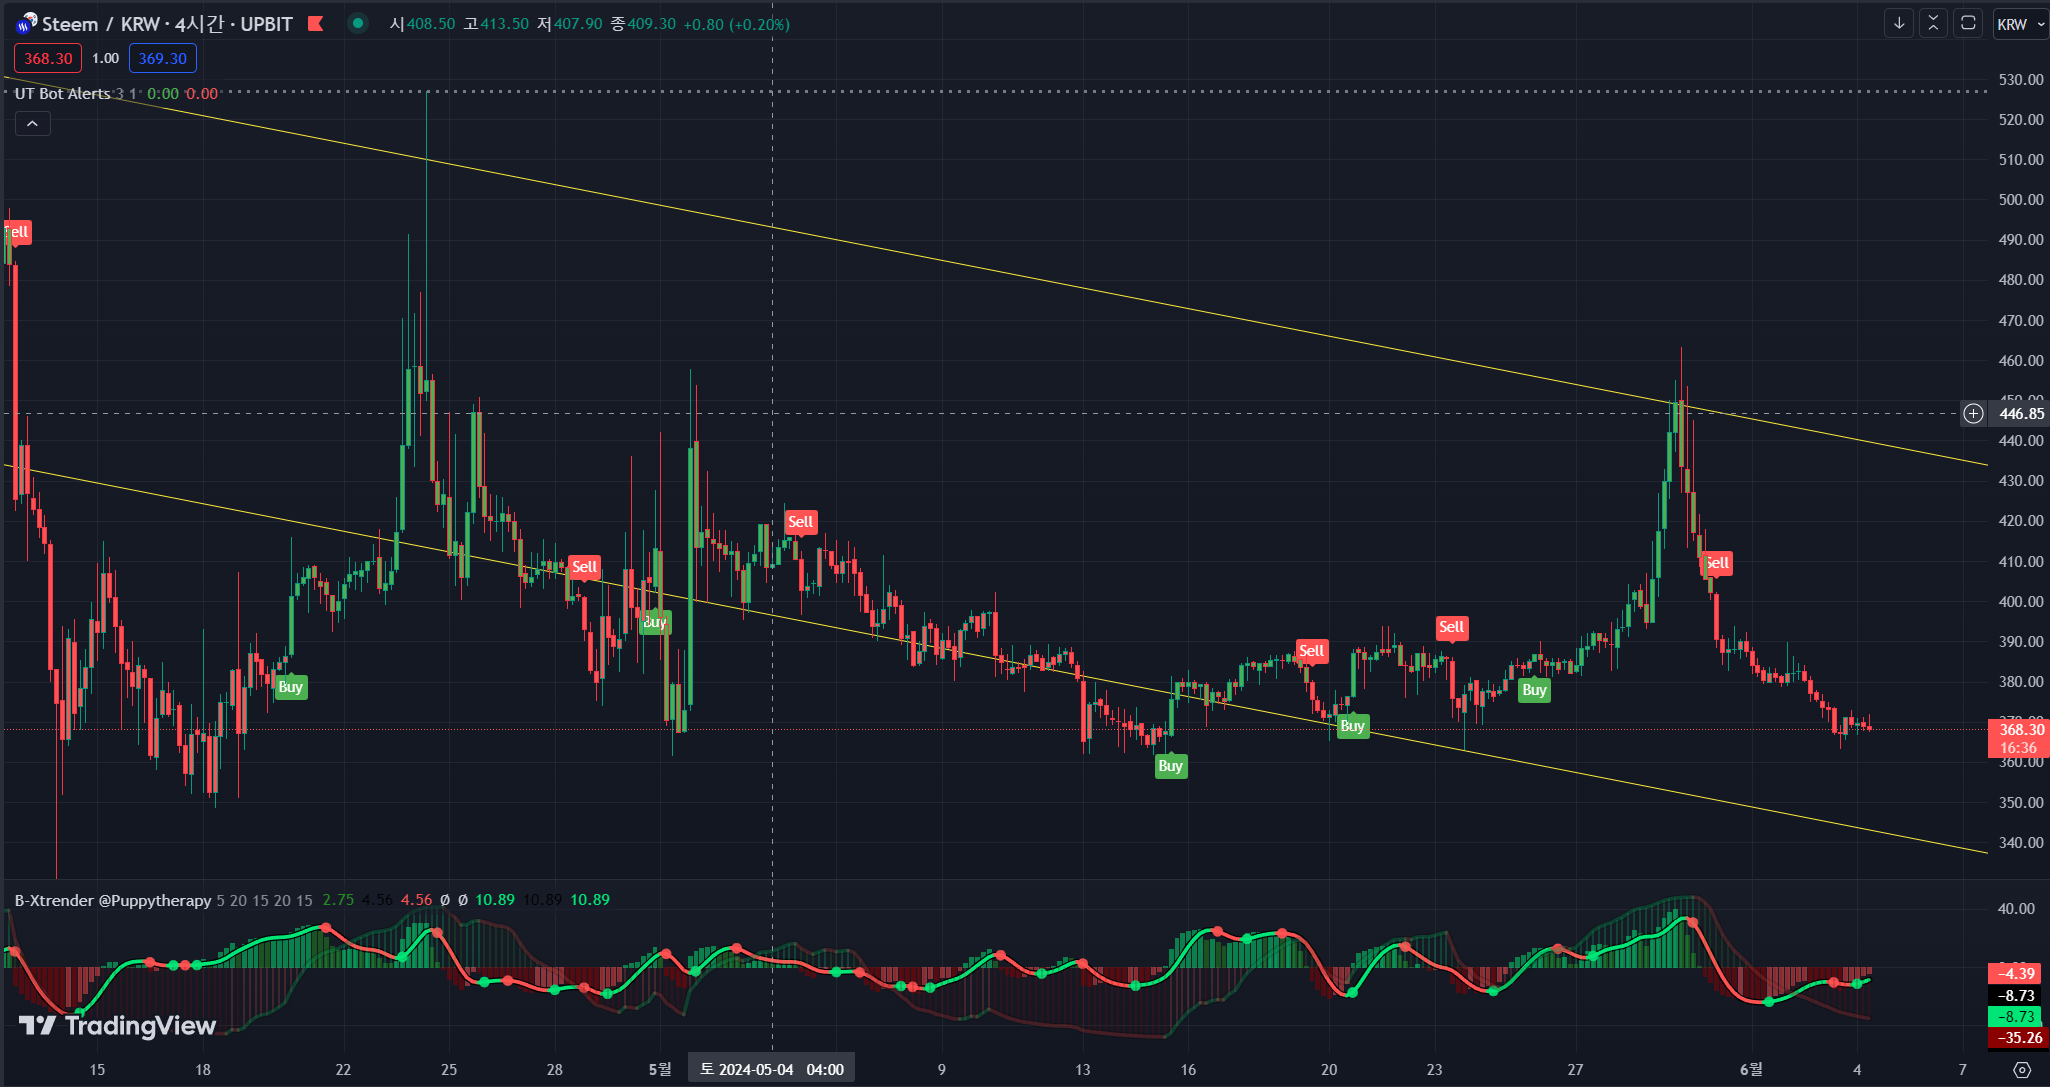The width and height of the screenshot is (2050, 1087).
Task: Click the blue 369.30 buy price button
Action: pos(163,58)
